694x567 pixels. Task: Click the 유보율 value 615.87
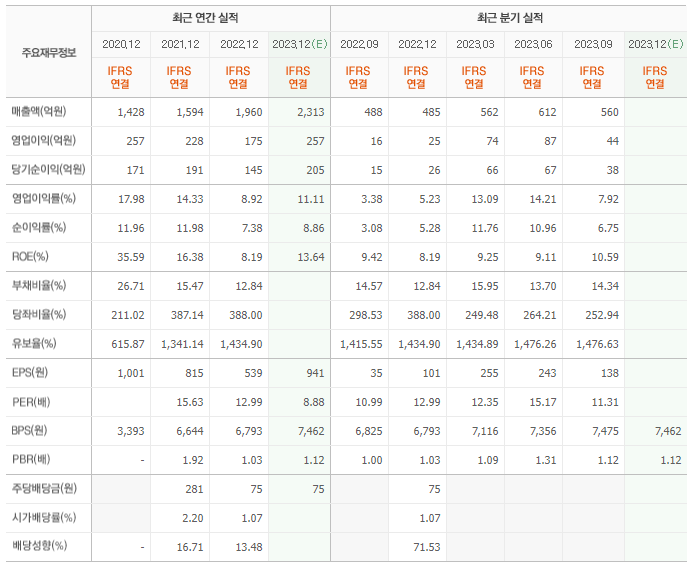coord(127,344)
